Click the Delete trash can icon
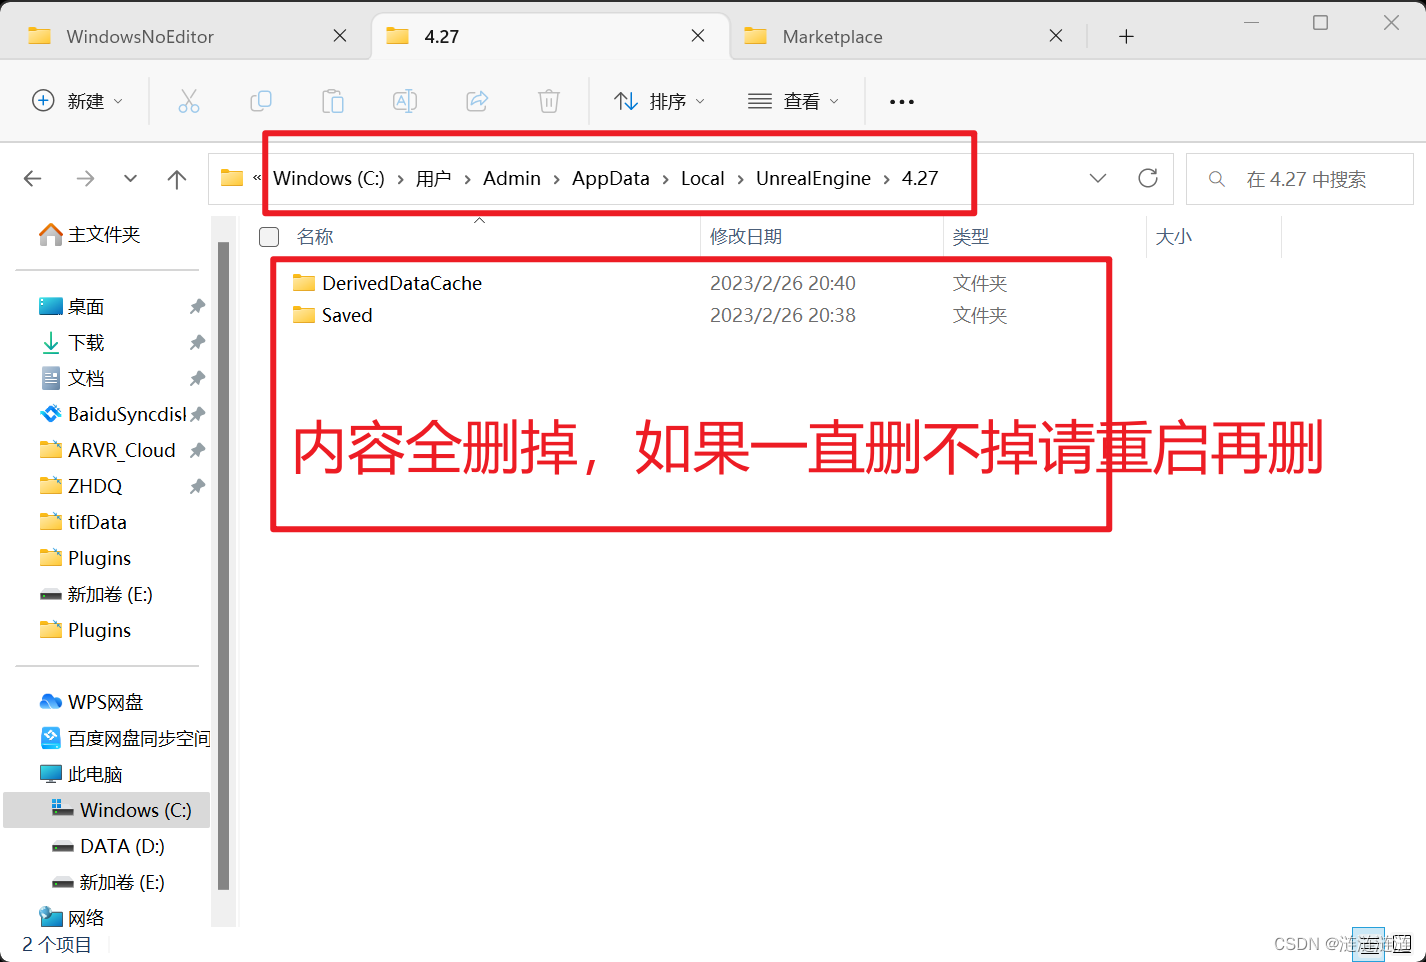Image resolution: width=1426 pixels, height=962 pixels. click(549, 101)
